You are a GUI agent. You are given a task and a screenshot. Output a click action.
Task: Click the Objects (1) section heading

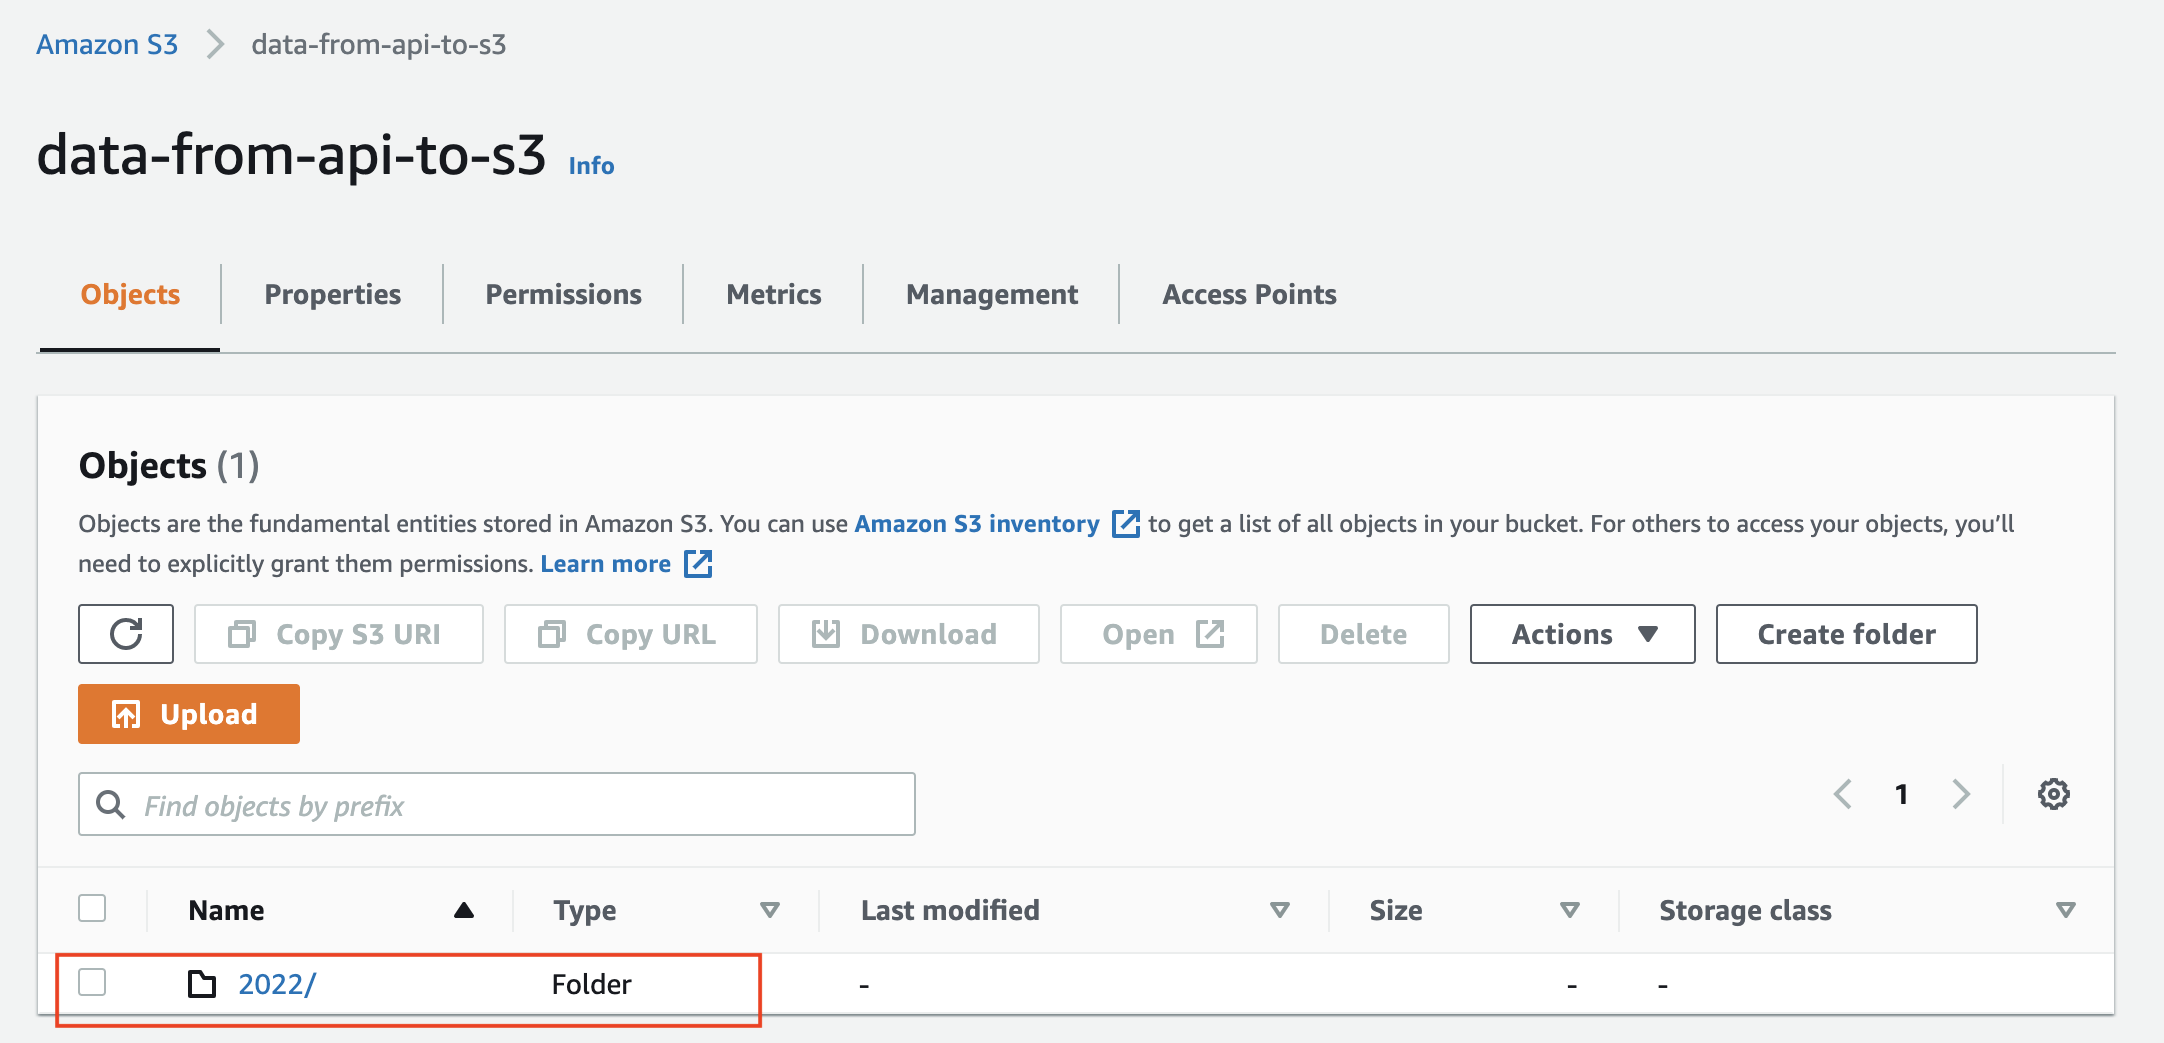coord(169,466)
